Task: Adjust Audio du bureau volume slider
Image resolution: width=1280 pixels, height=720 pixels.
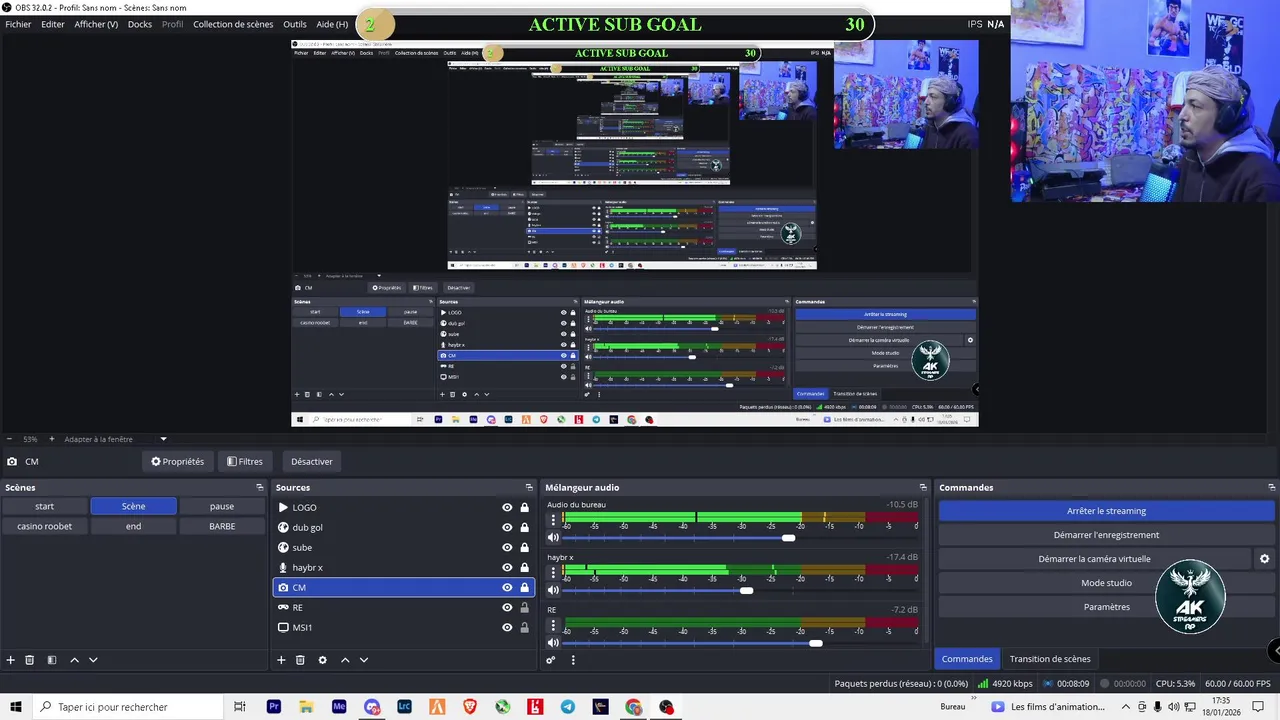Action: click(x=788, y=538)
